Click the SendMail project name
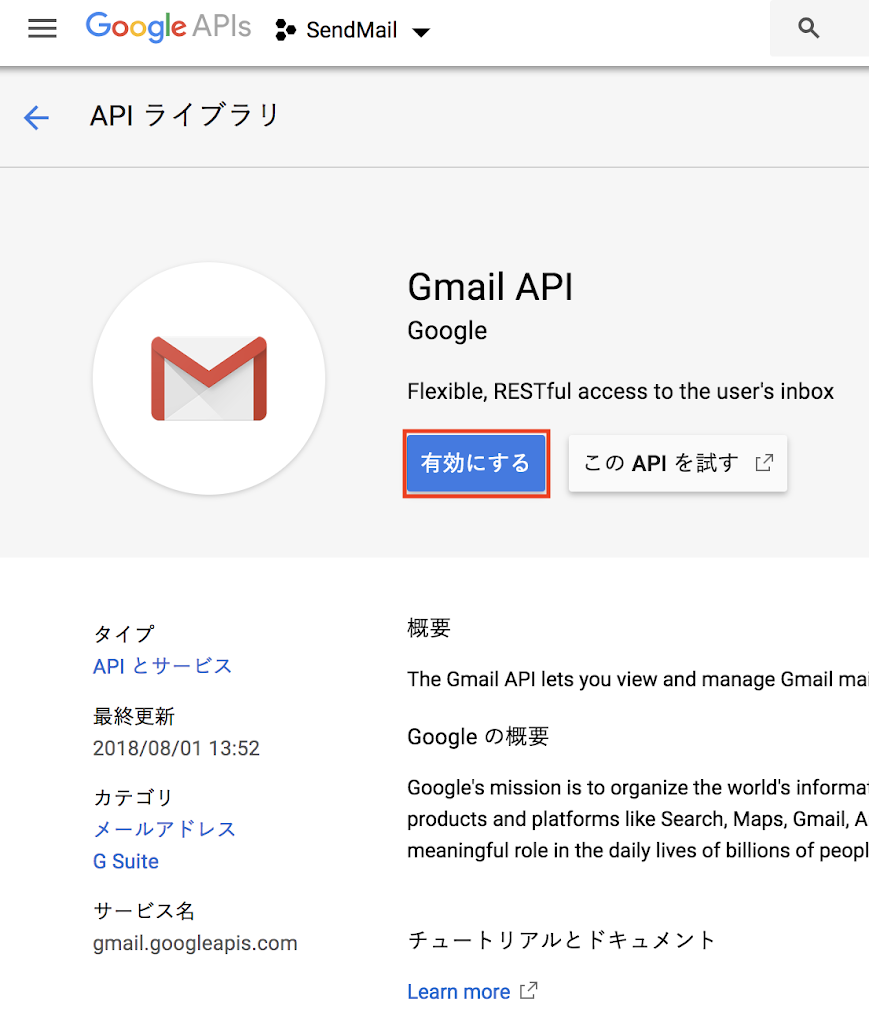 (x=351, y=30)
